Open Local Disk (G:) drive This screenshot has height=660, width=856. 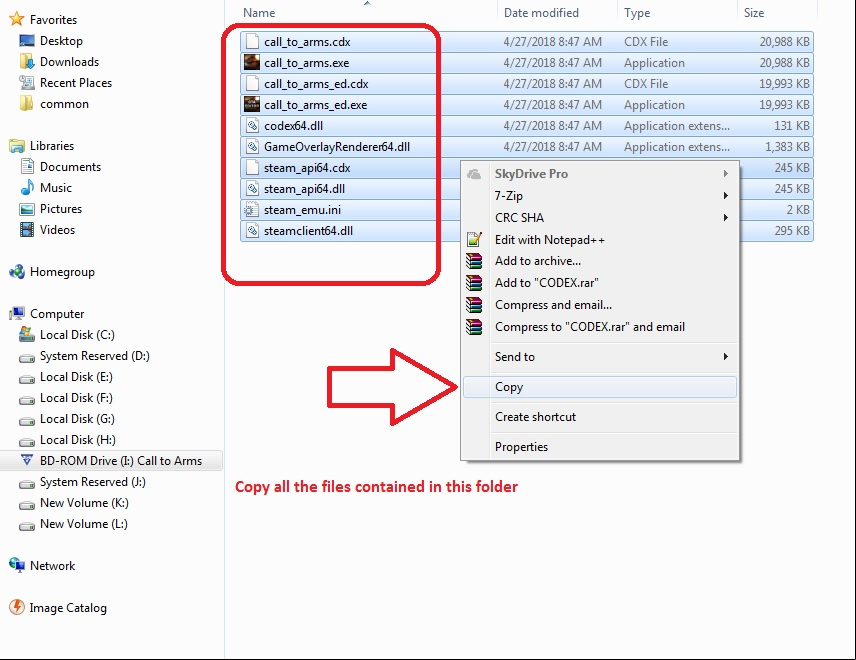77,419
